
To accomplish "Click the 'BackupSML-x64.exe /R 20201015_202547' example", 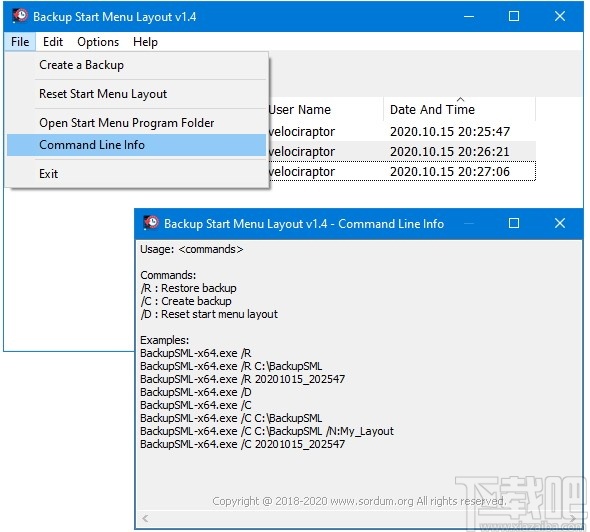I will (242, 379).
